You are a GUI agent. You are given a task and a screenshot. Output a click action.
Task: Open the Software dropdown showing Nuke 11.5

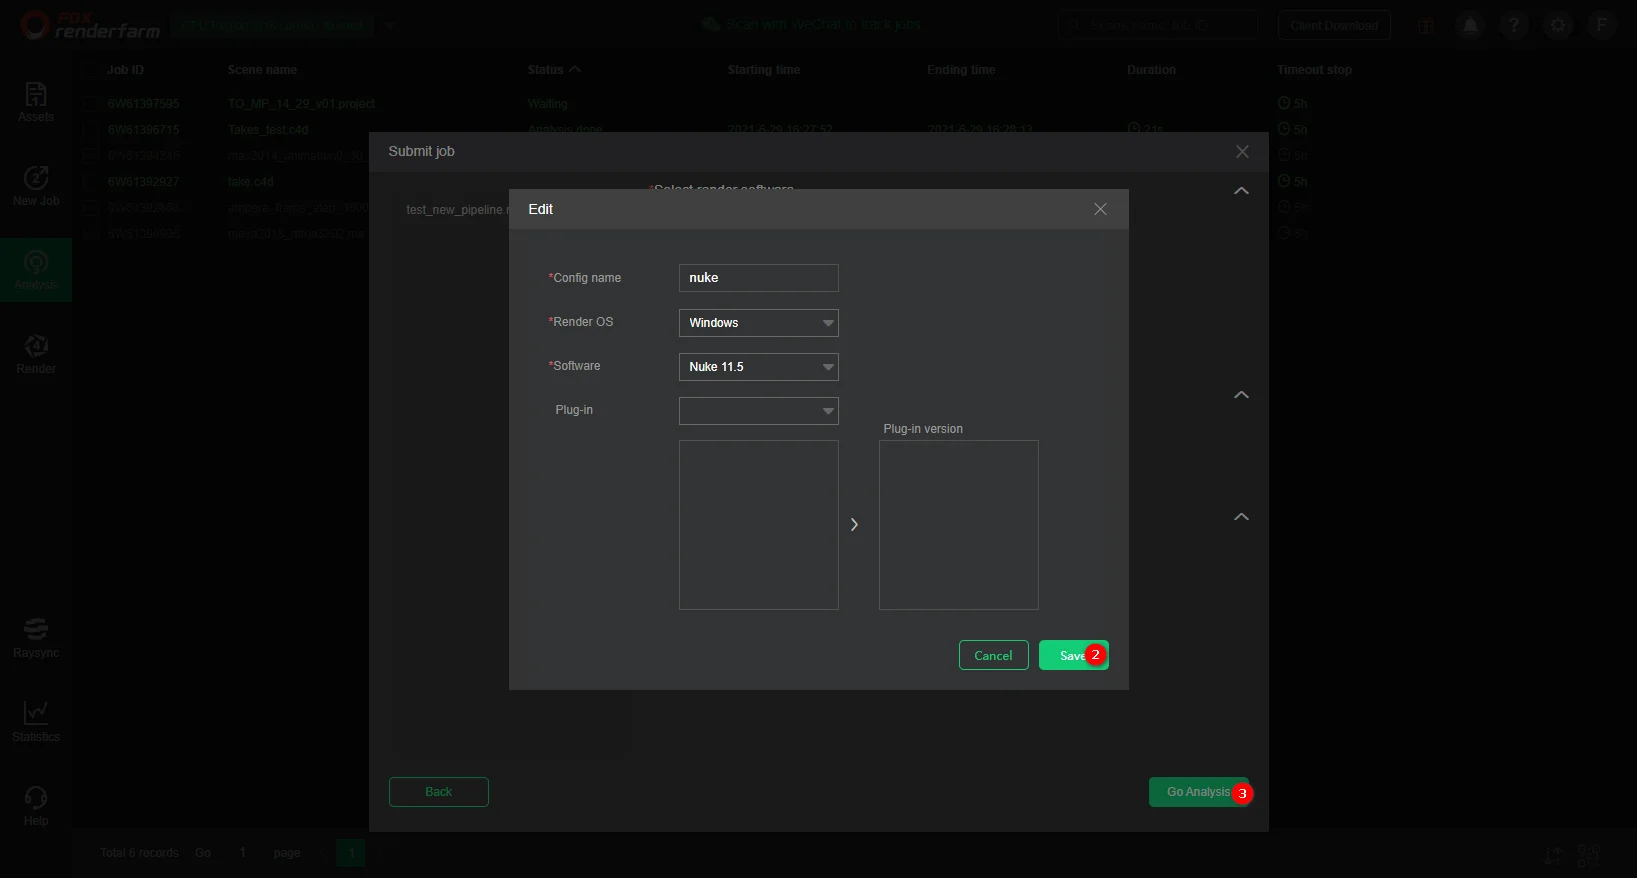click(x=759, y=367)
